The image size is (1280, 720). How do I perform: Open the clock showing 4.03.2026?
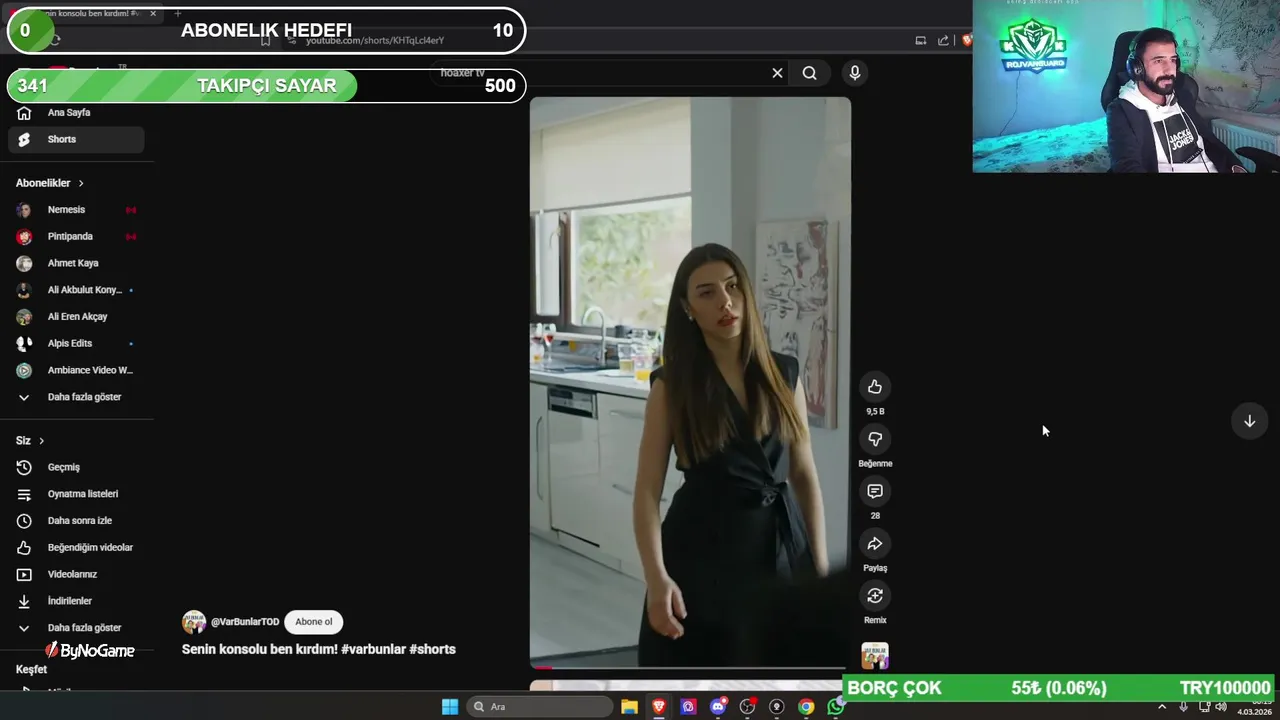click(1256, 707)
